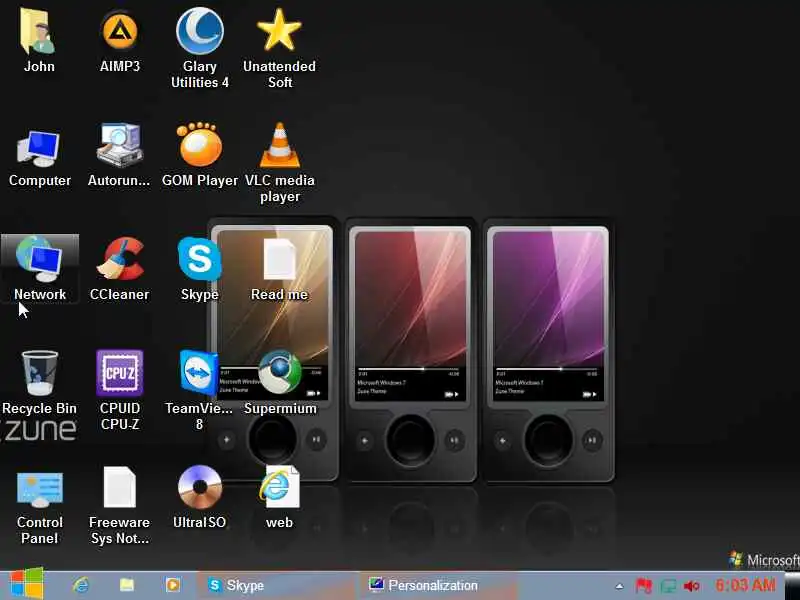800x600 pixels.
Task: Select the Network desktop icon
Action: tap(40, 268)
